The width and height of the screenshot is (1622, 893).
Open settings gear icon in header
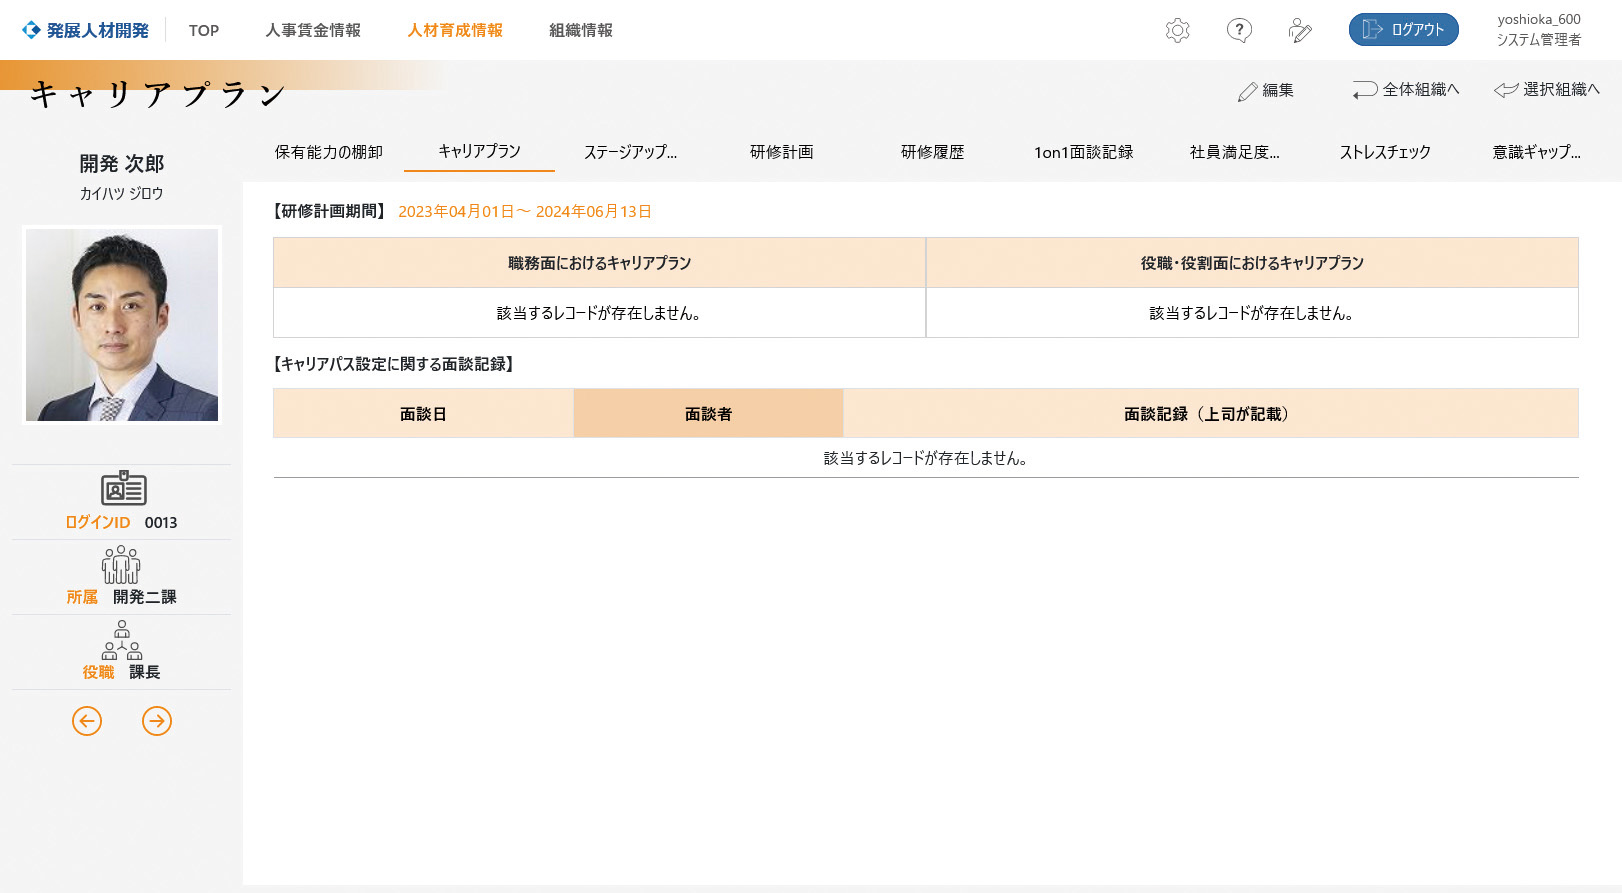point(1177,30)
